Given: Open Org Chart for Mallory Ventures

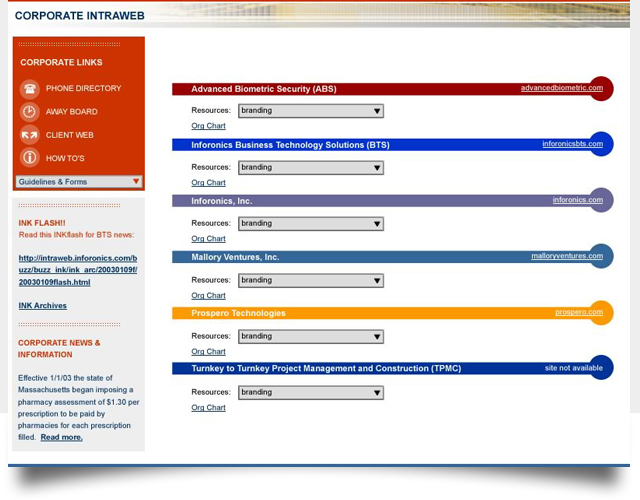Looking at the screenshot, I should pos(208,295).
